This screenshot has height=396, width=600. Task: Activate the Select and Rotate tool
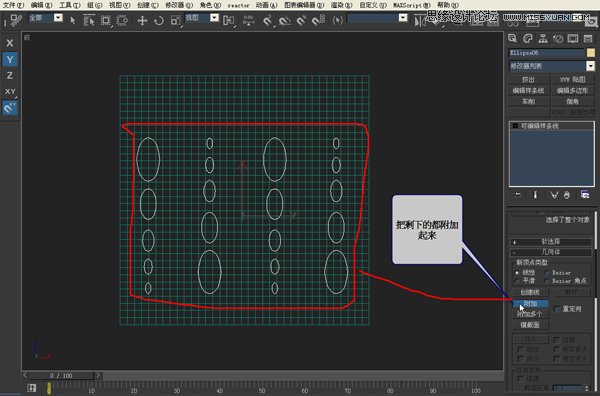(x=158, y=20)
